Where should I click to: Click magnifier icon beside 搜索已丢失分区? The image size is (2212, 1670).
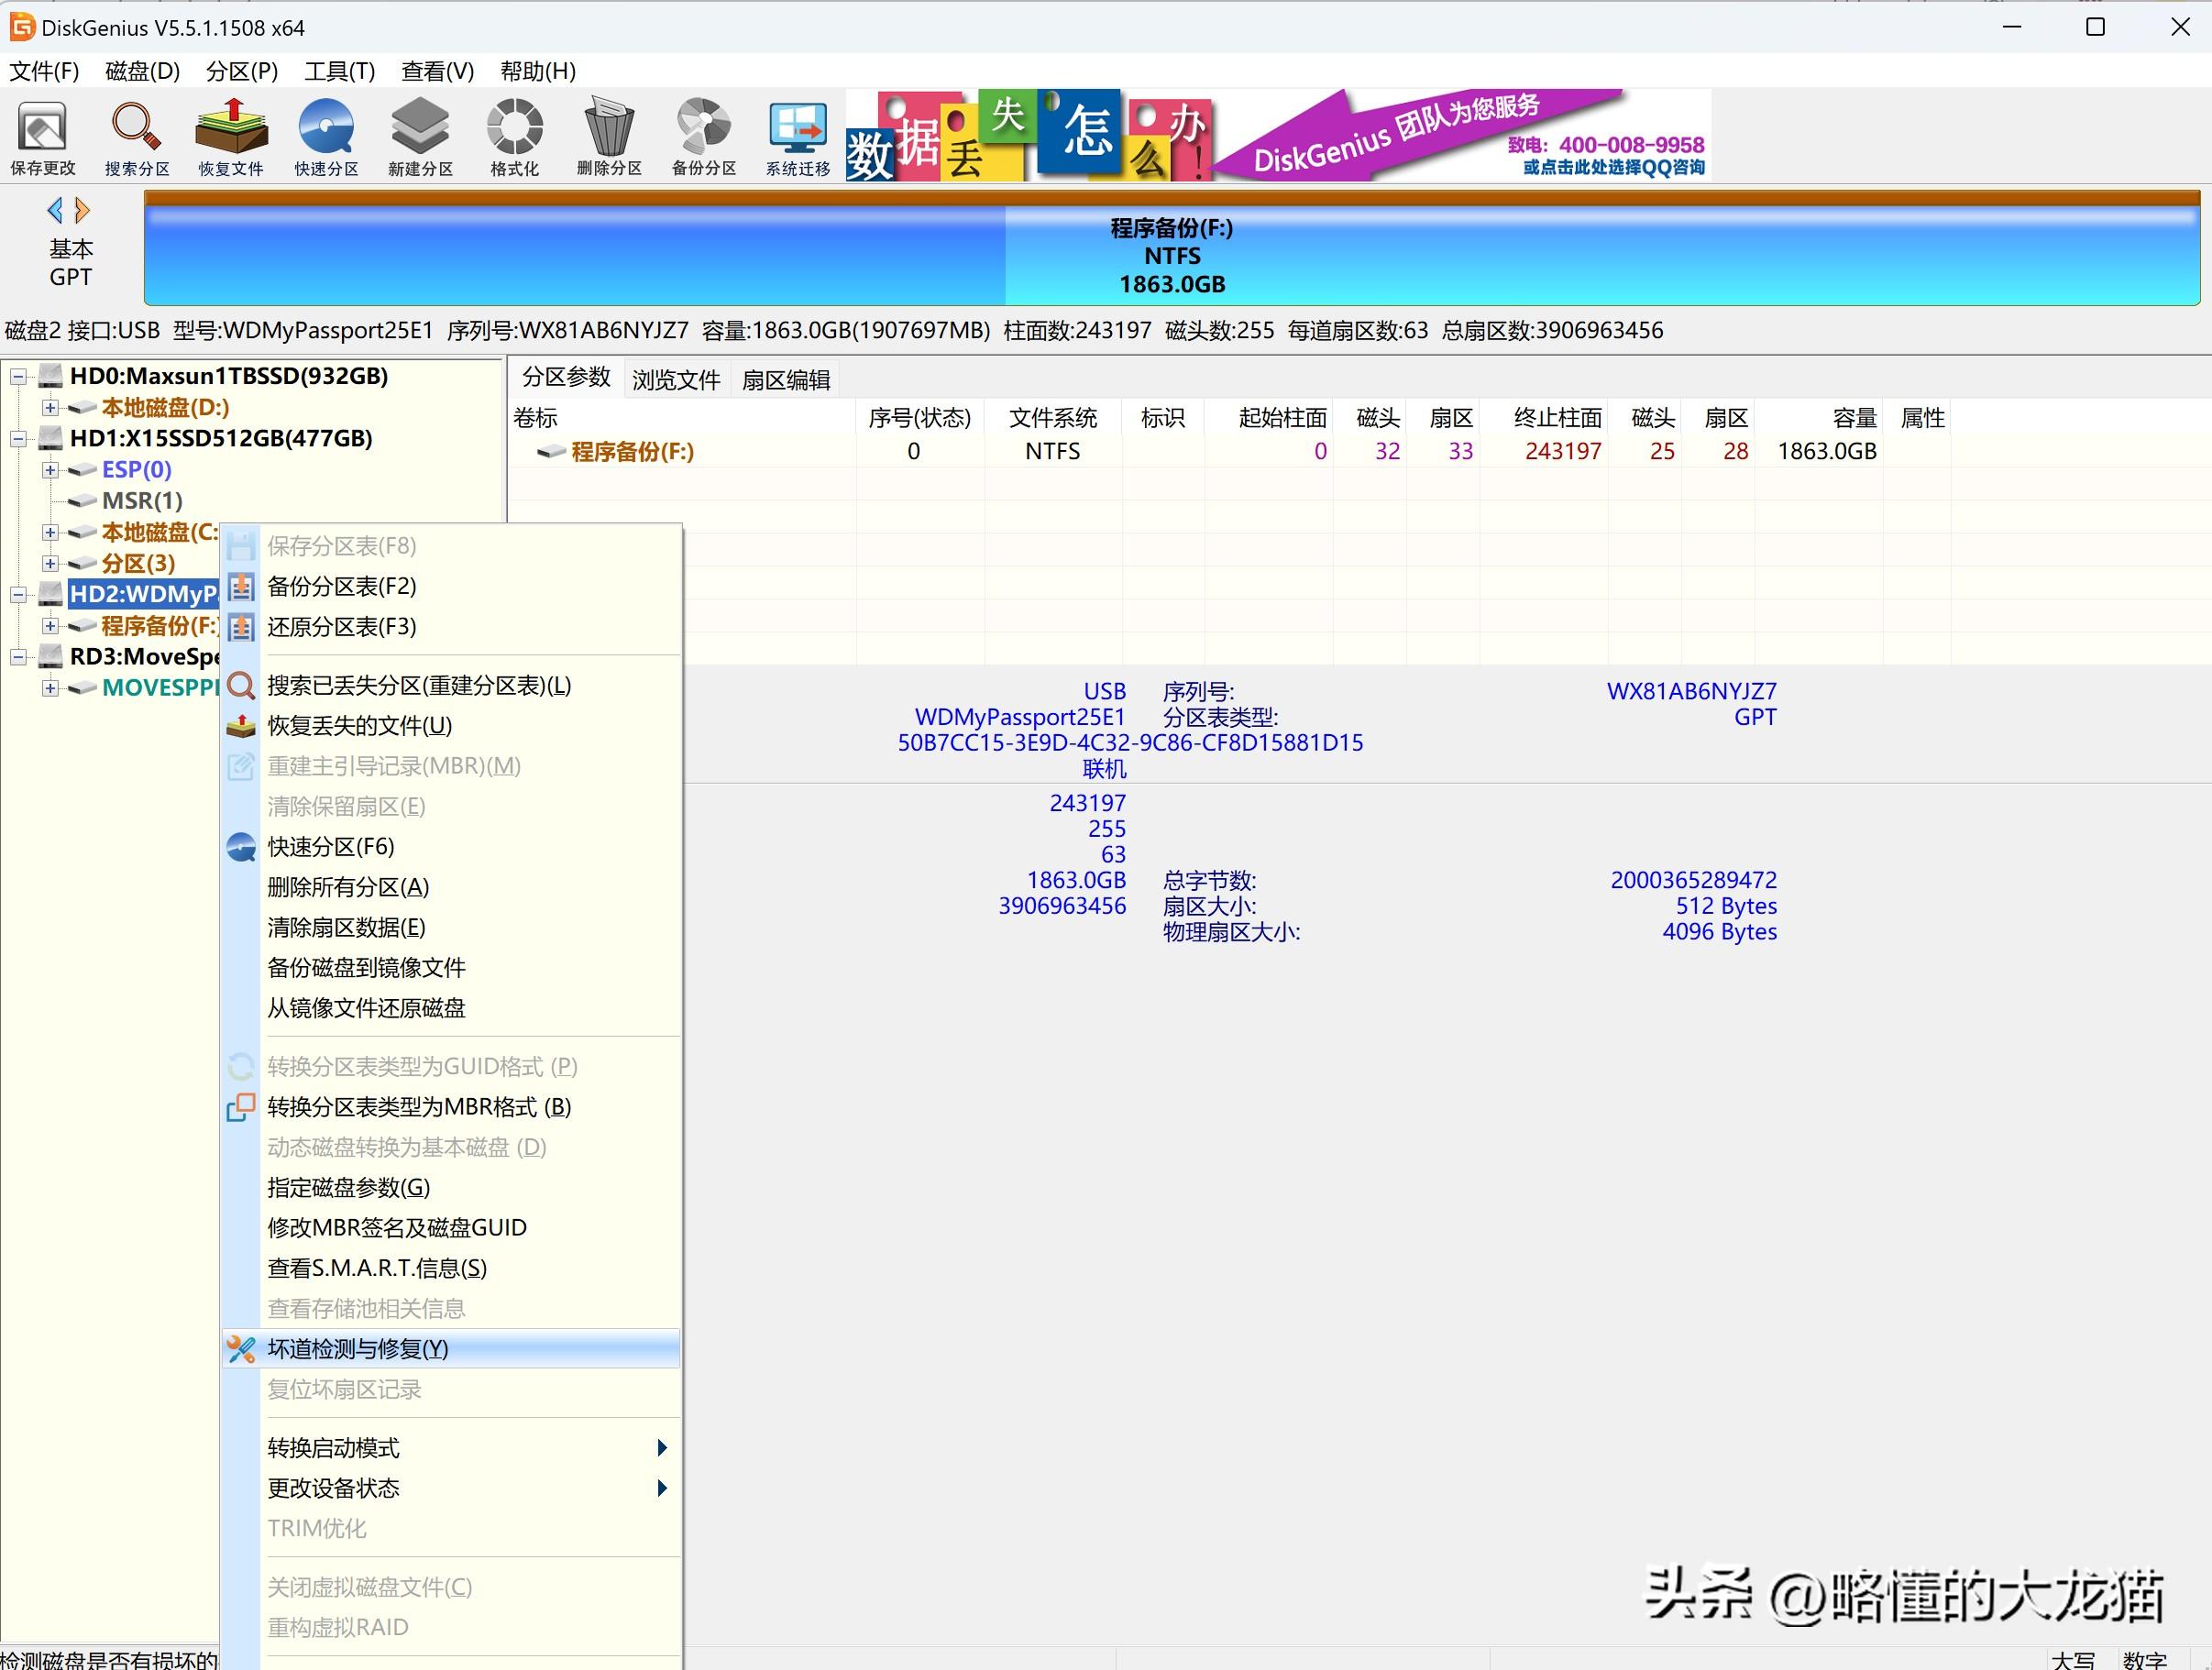tap(241, 686)
